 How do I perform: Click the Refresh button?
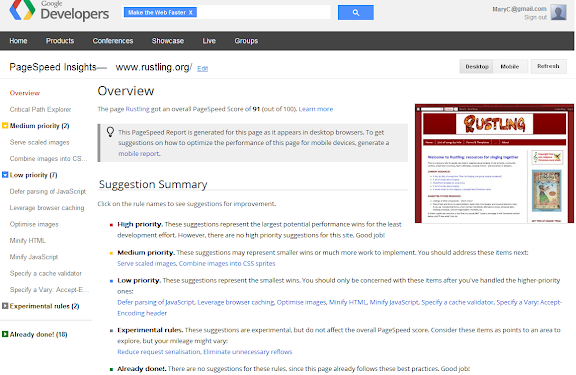click(x=548, y=66)
